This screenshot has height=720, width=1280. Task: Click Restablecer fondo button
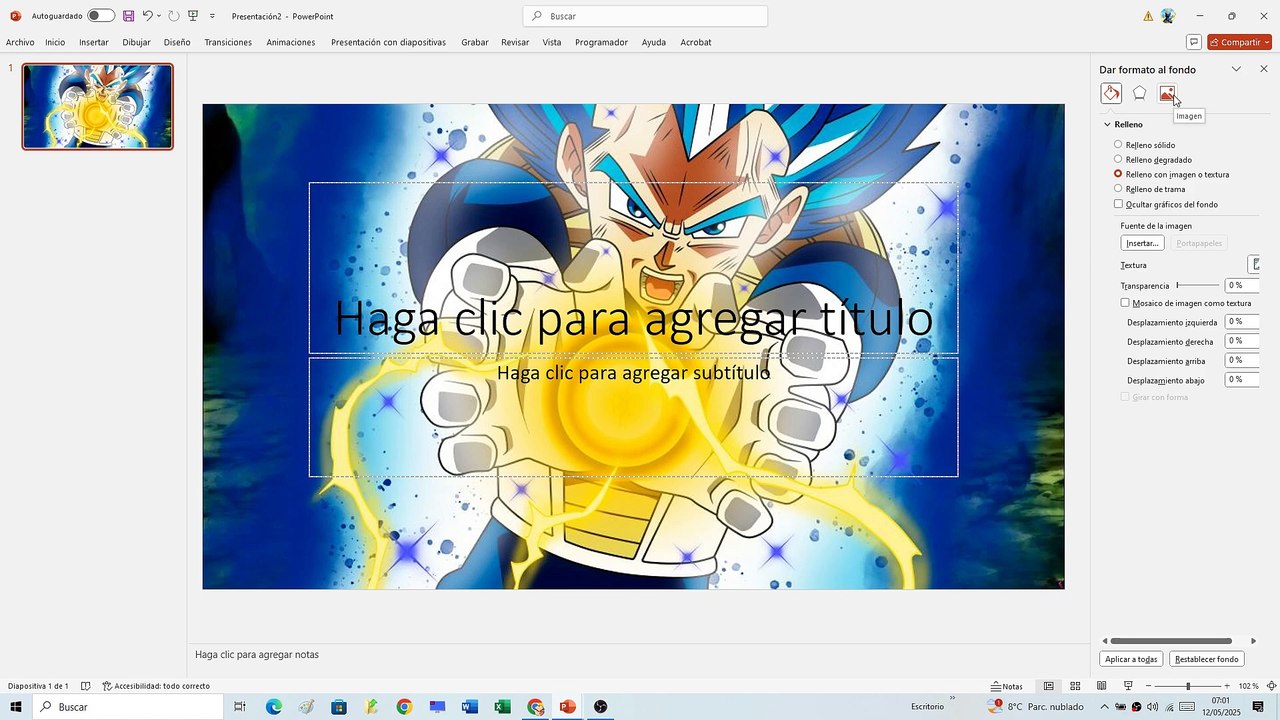(1207, 659)
